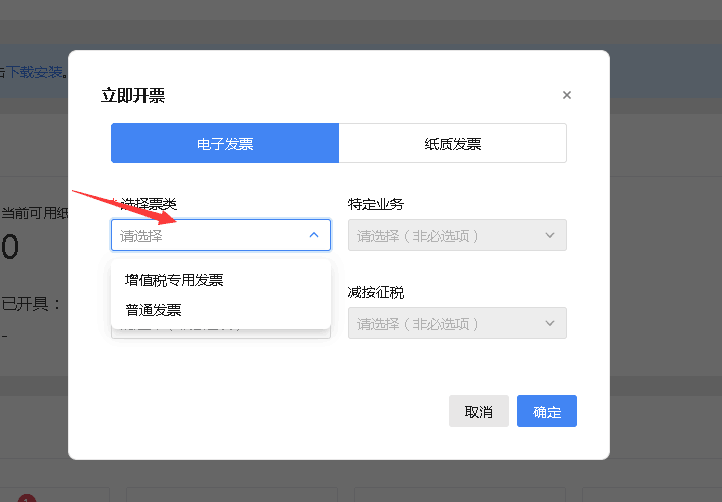Open the 特定业务 dropdown field
722x502 pixels.
pos(446,235)
